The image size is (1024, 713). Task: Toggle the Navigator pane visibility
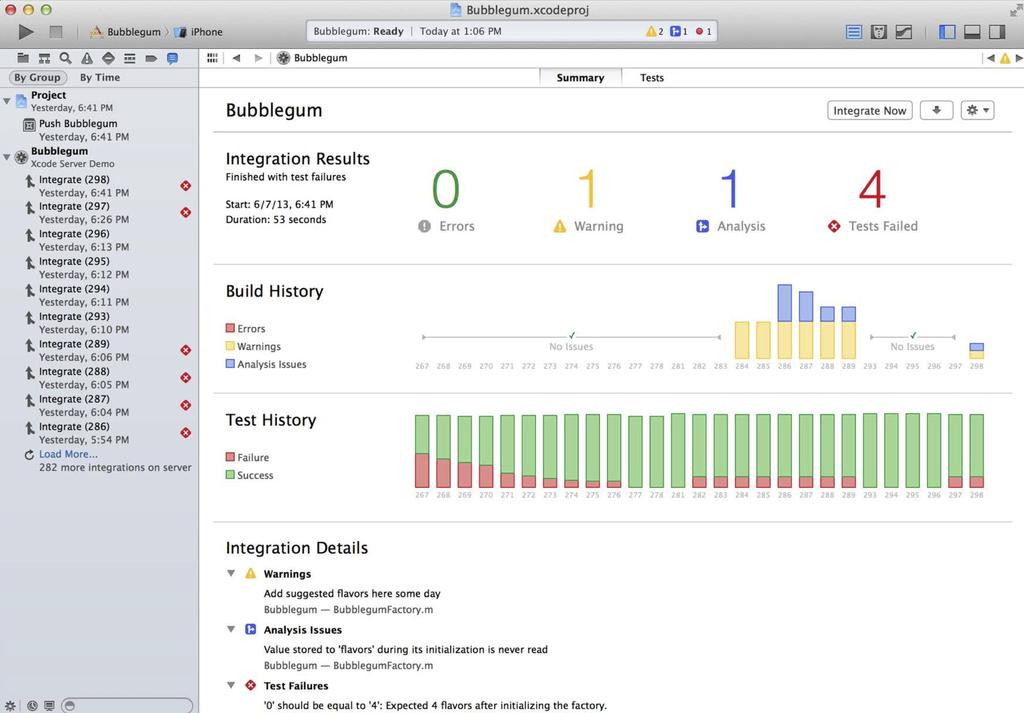tap(947, 31)
